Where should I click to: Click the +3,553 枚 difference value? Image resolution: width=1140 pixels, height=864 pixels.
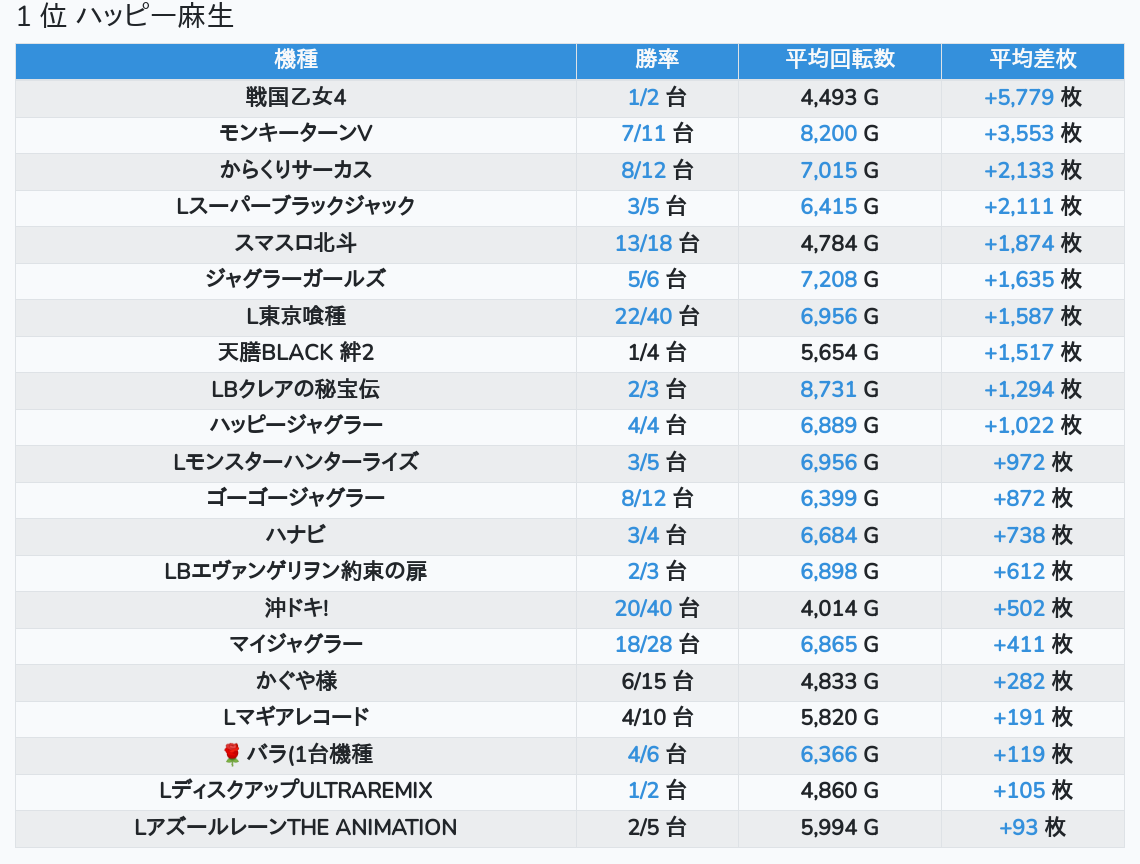tap(1032, 134)
